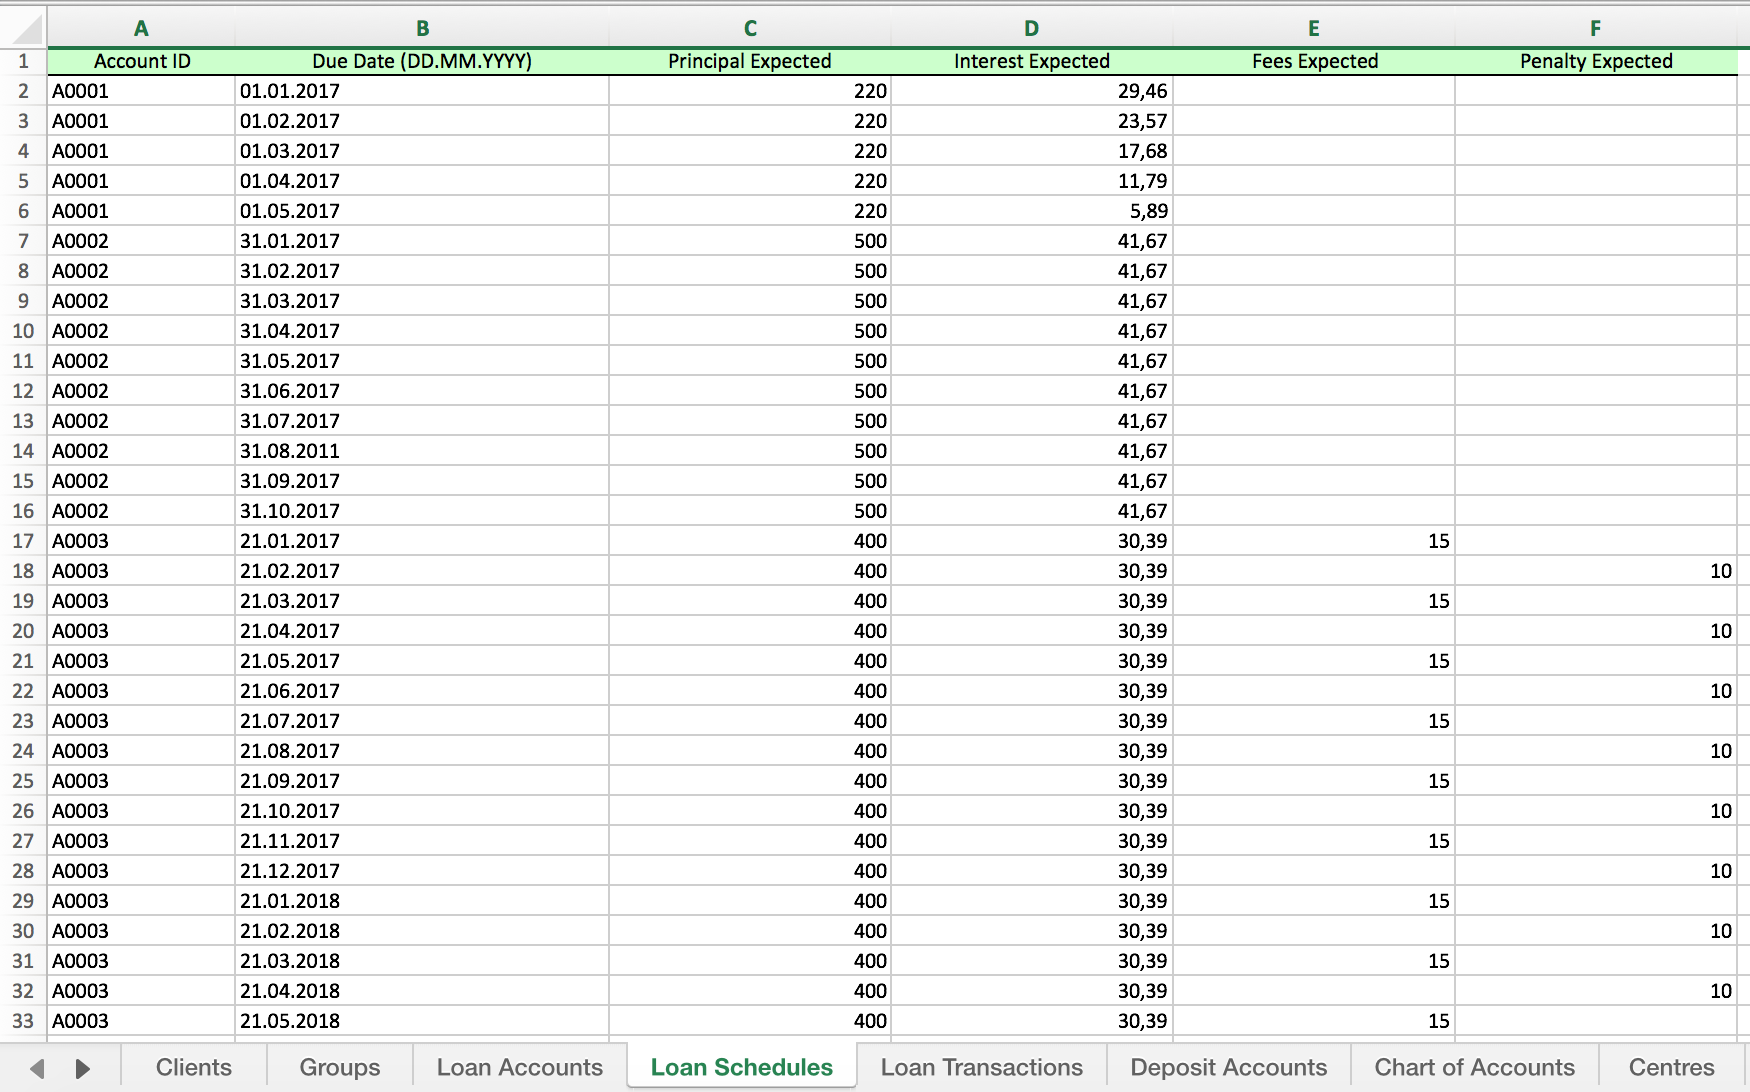Click the next sheet navigation arrow
Screen dimensions: 1750x1092
(83, 1068)
